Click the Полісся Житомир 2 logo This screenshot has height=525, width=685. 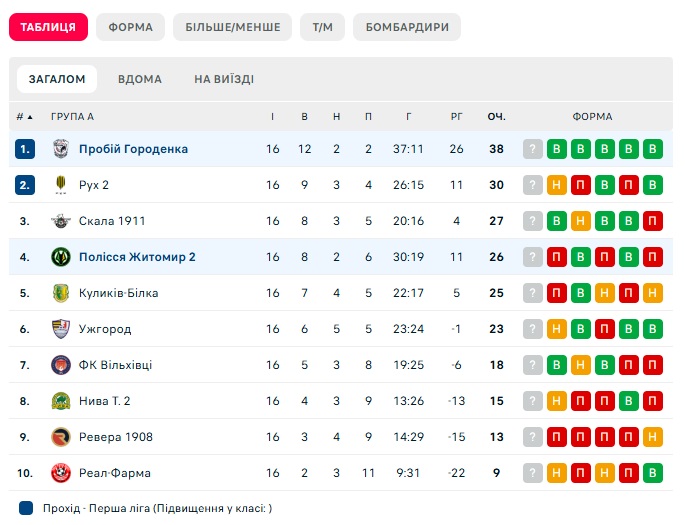(61, 257)
